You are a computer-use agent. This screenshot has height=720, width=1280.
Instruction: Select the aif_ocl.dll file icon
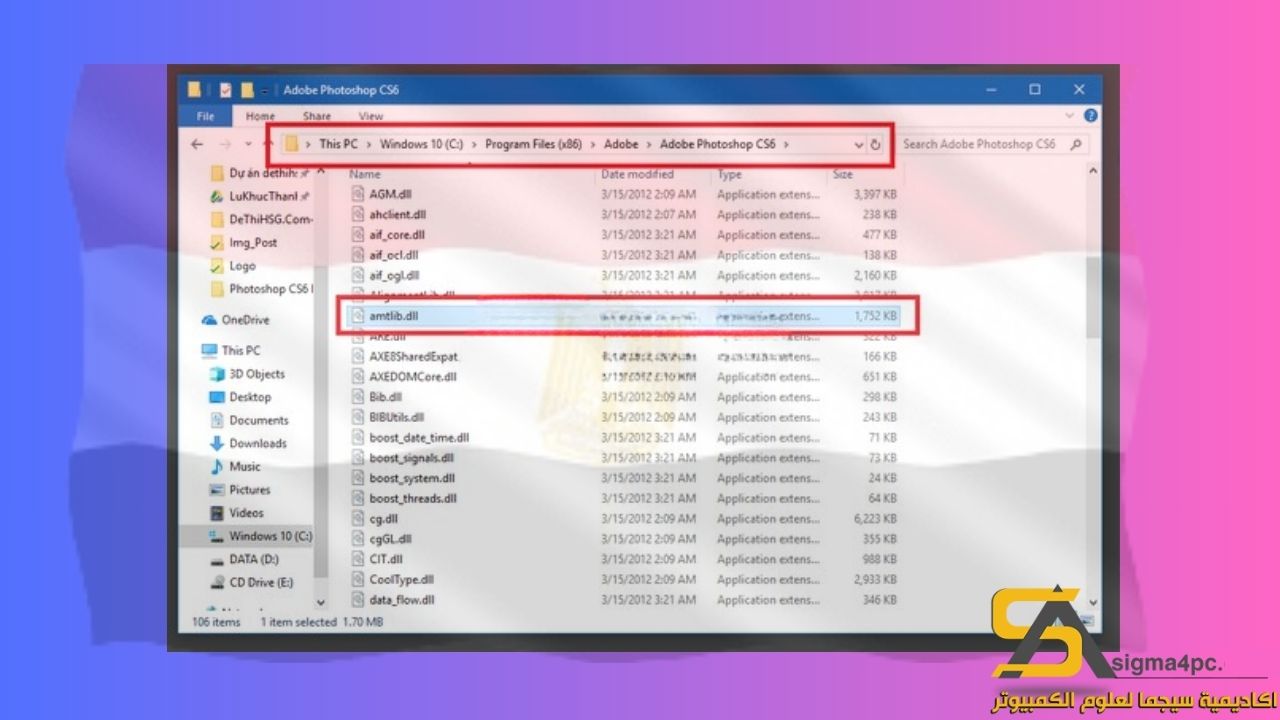click(x=360, y=255)
